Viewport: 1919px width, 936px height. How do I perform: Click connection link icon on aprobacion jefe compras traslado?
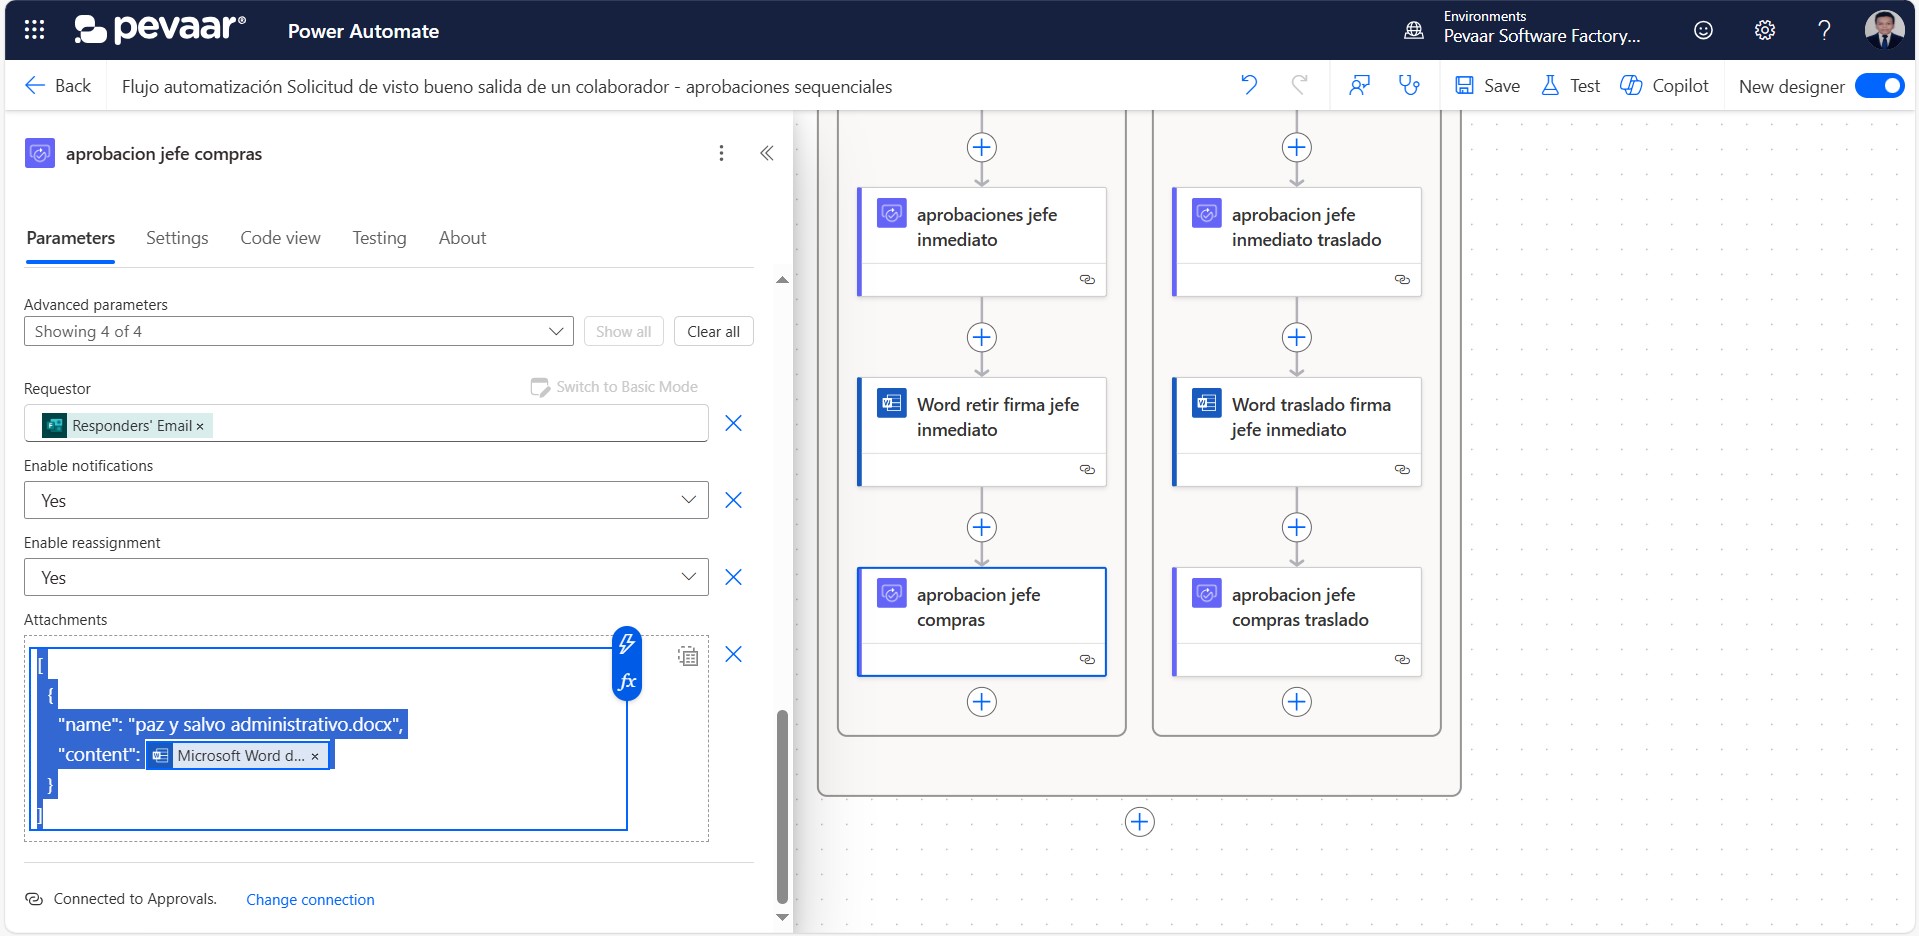point(1402,660)
